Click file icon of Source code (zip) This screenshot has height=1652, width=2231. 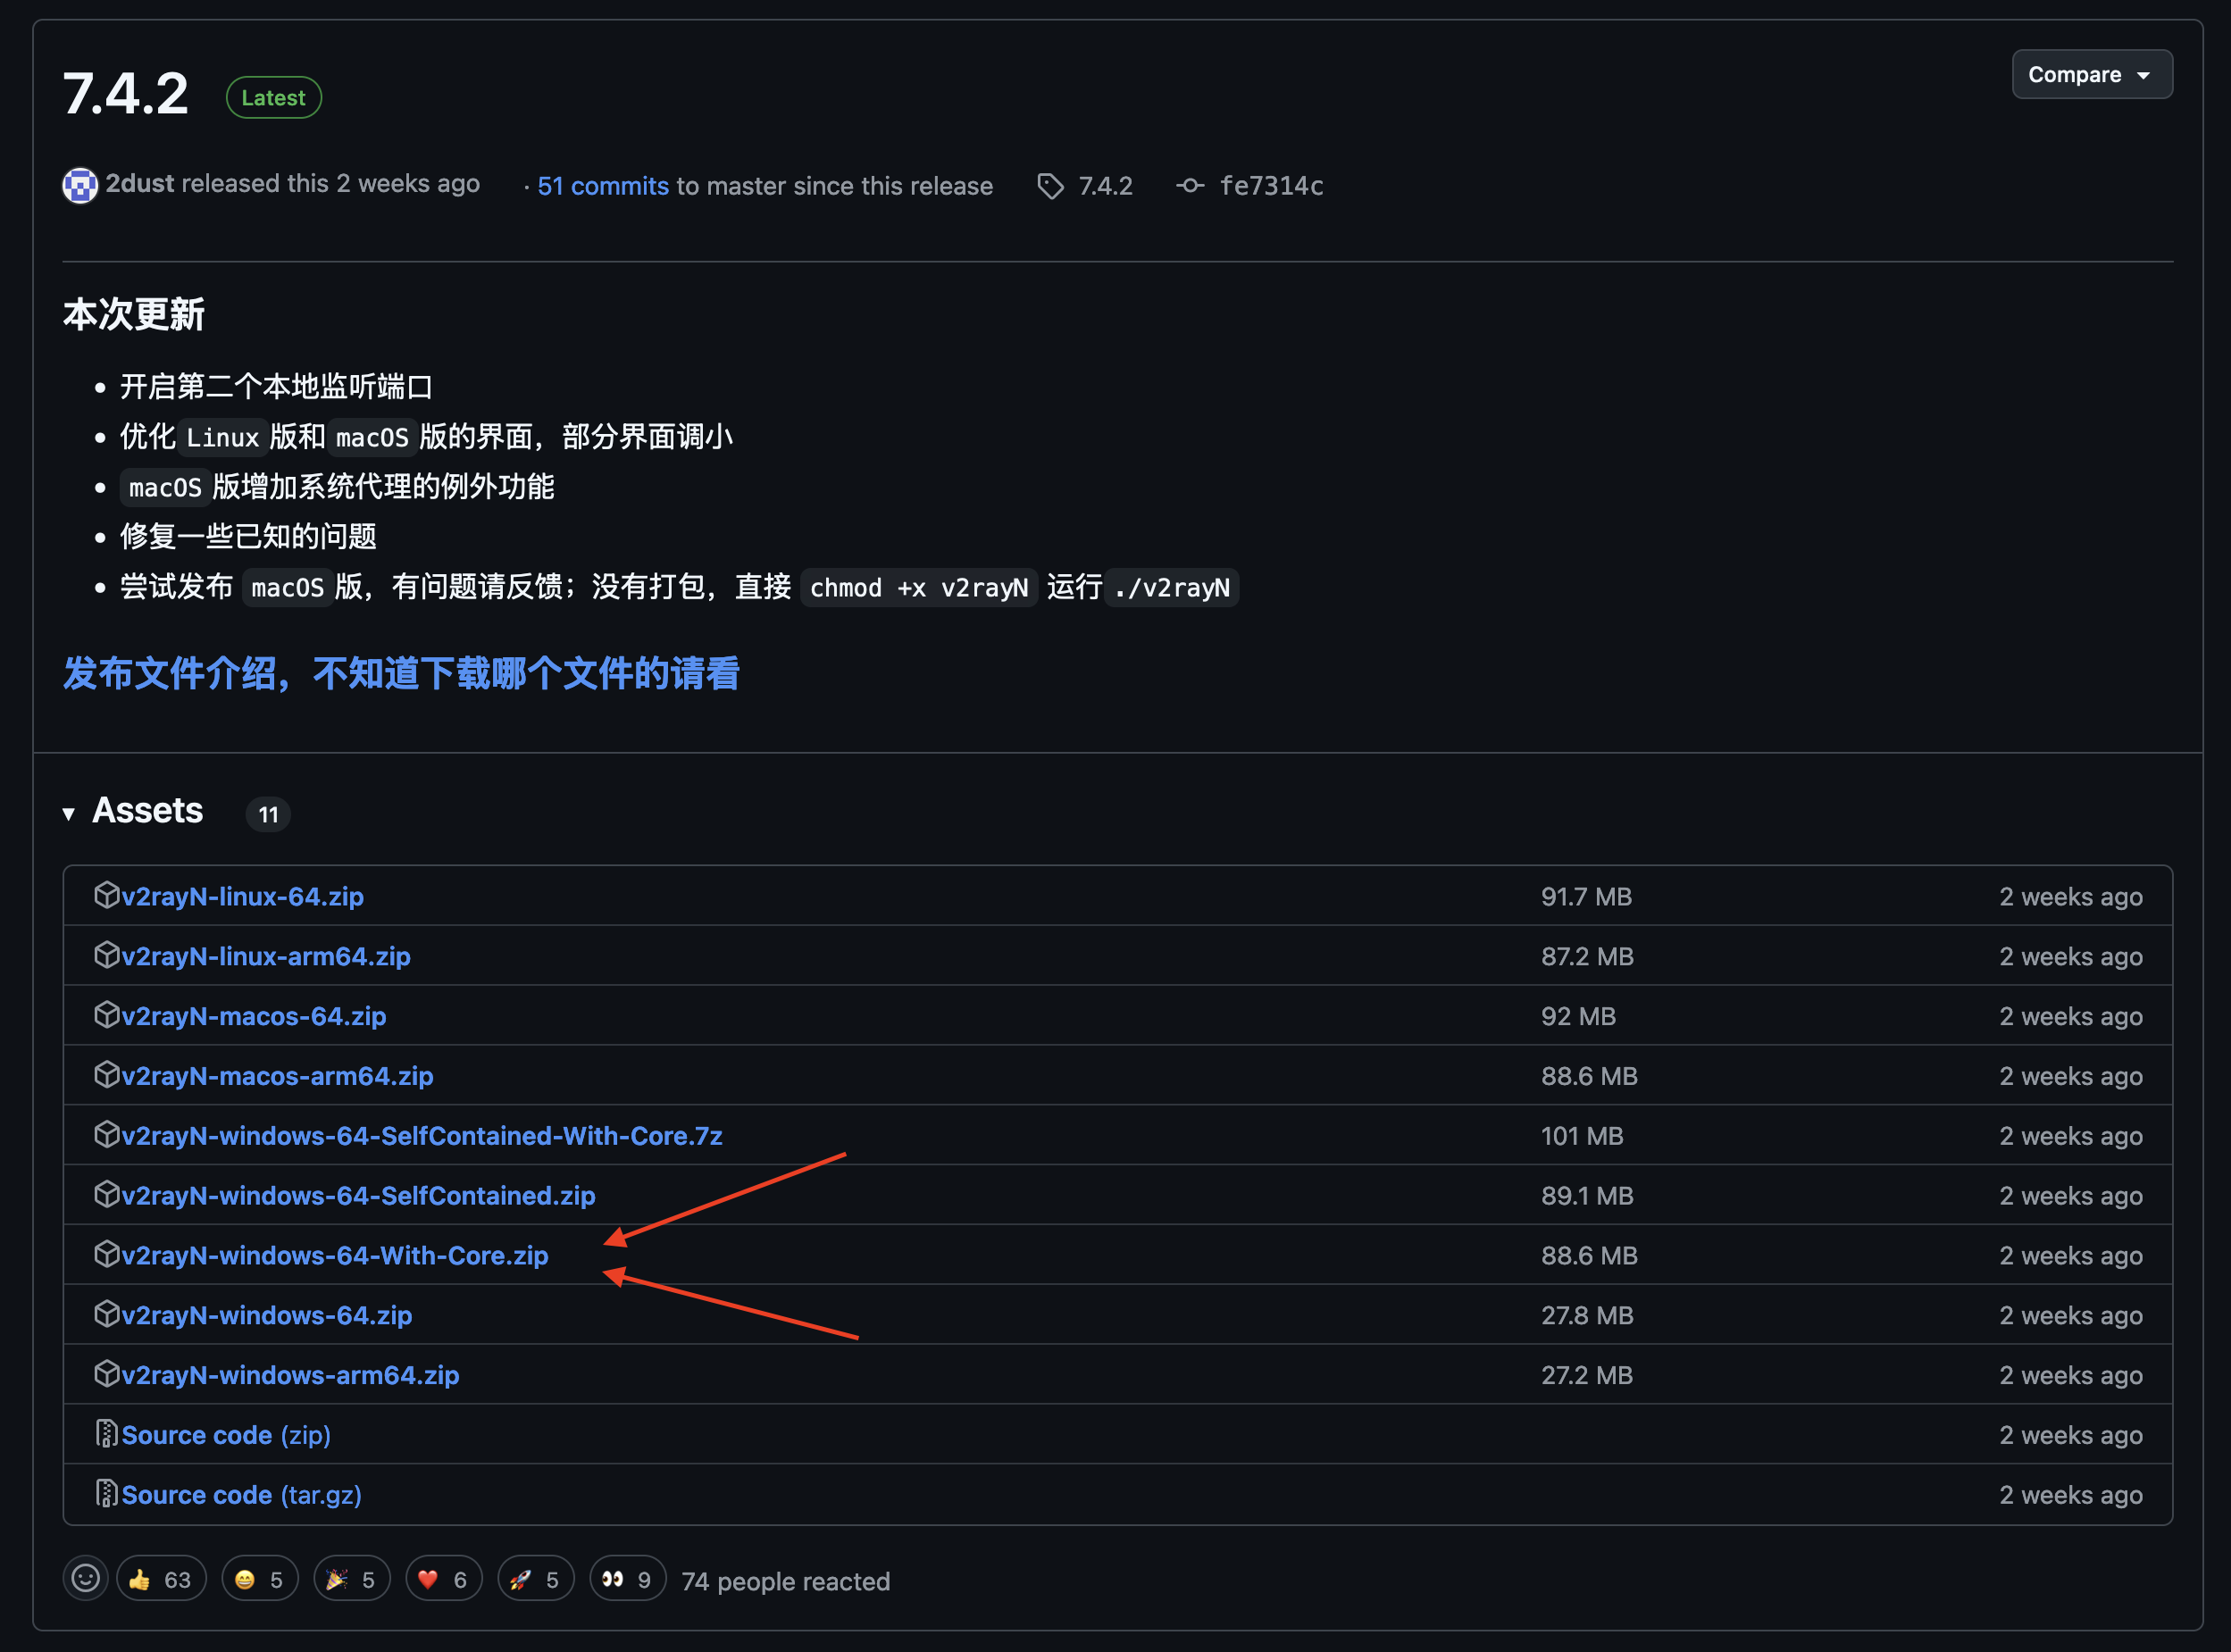pyautogui.click(x=106, y=1434)
